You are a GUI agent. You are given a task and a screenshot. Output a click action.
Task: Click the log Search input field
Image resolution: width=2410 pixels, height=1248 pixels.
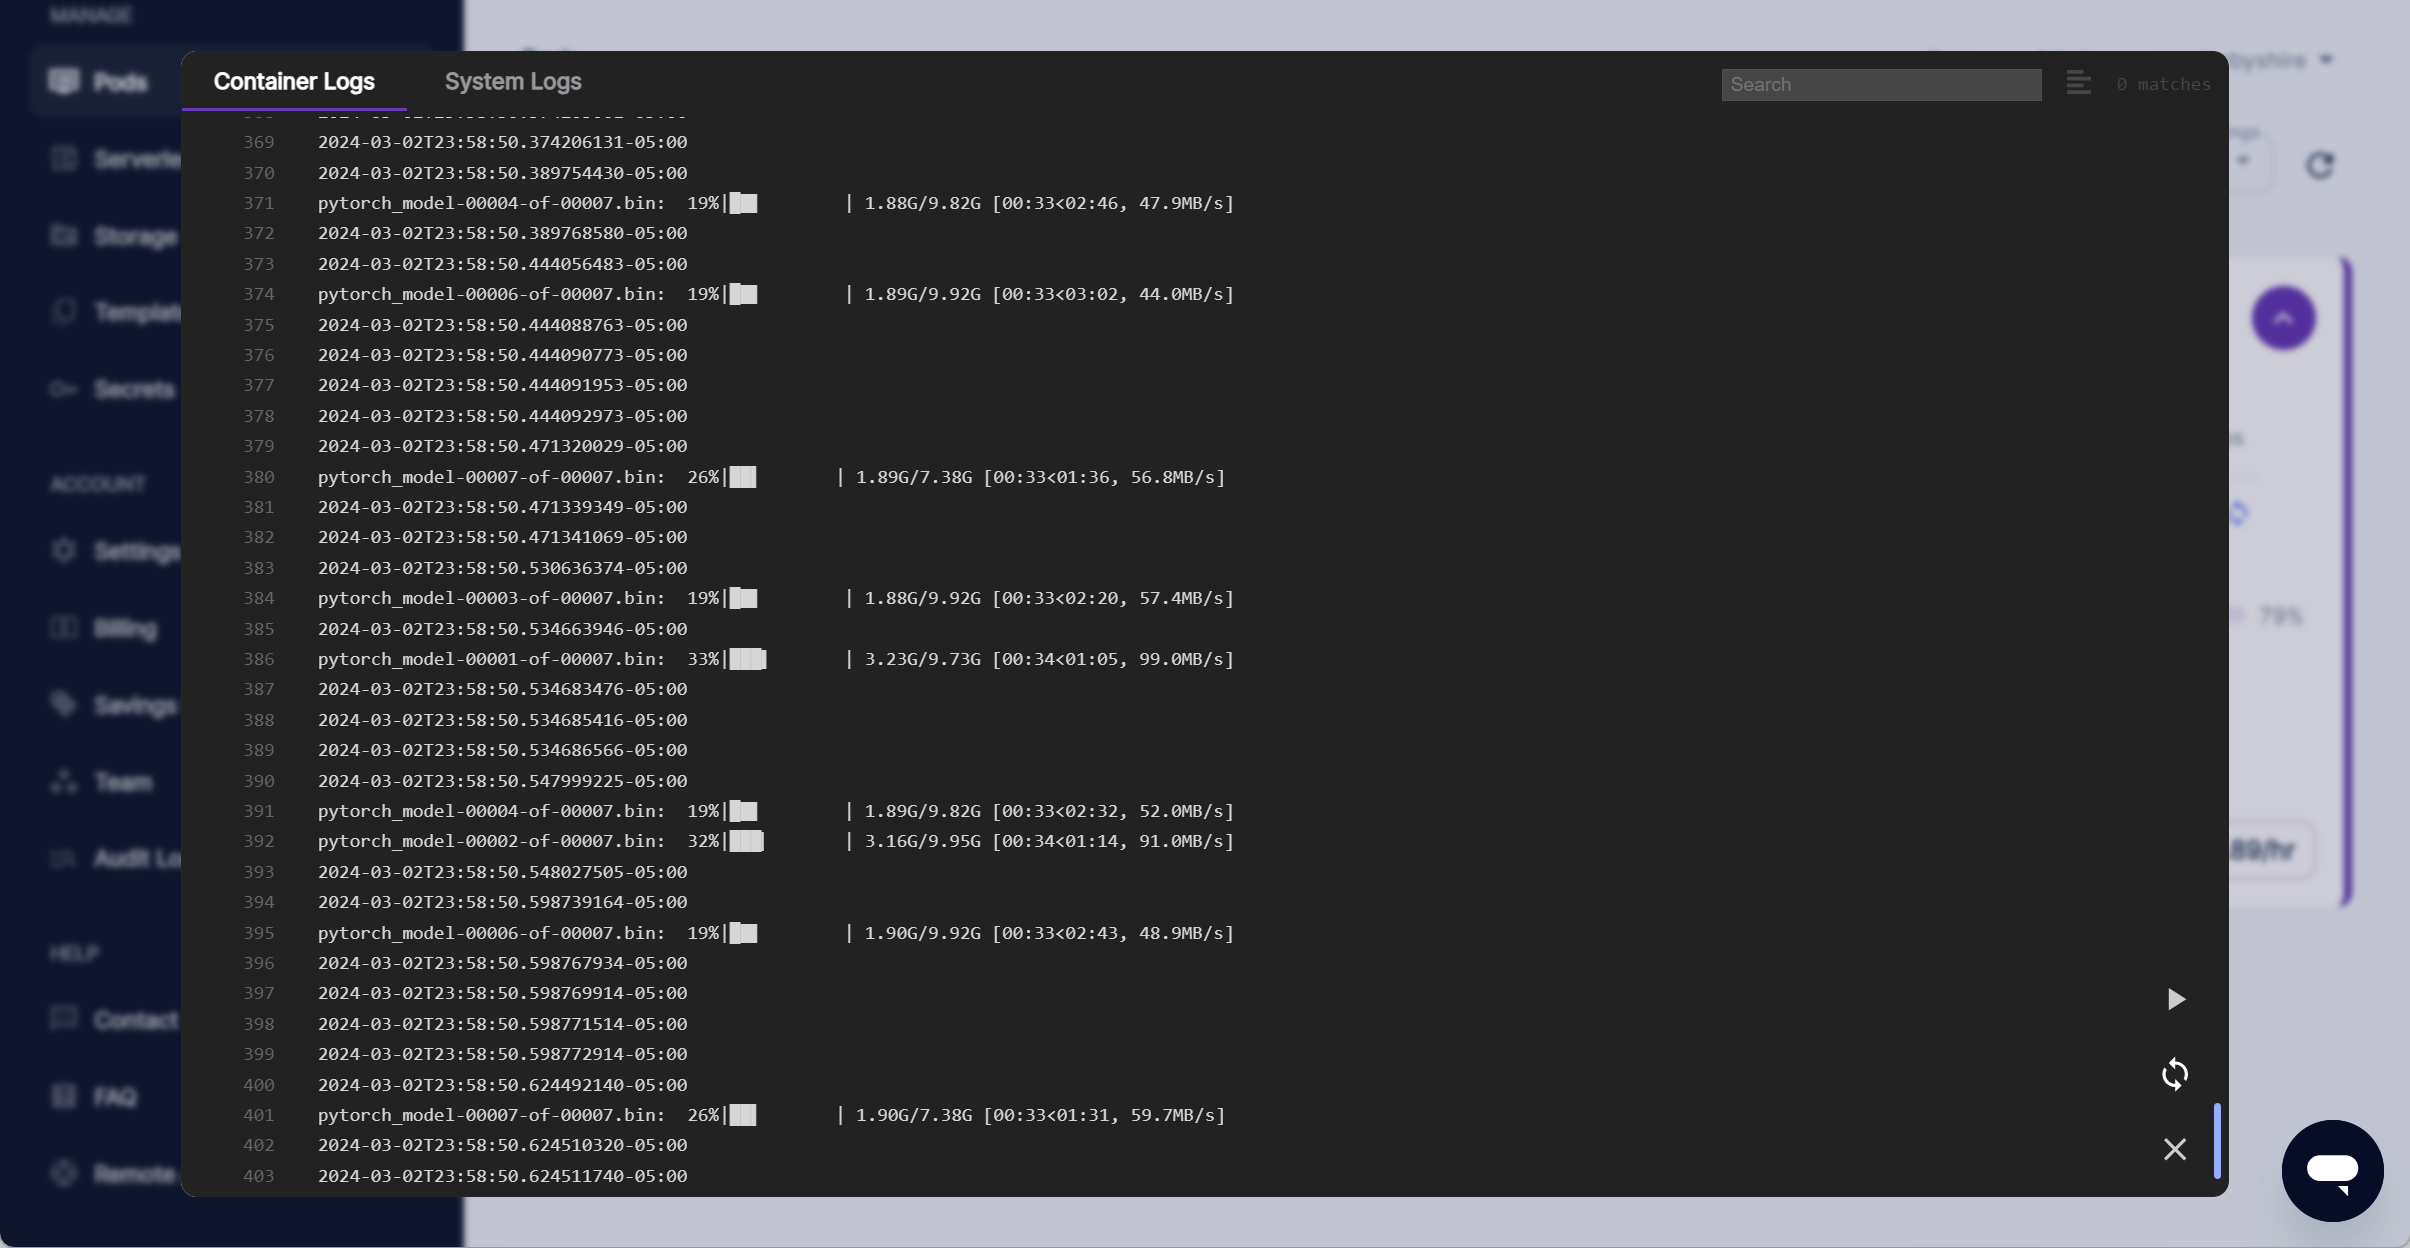point(1881,85)
